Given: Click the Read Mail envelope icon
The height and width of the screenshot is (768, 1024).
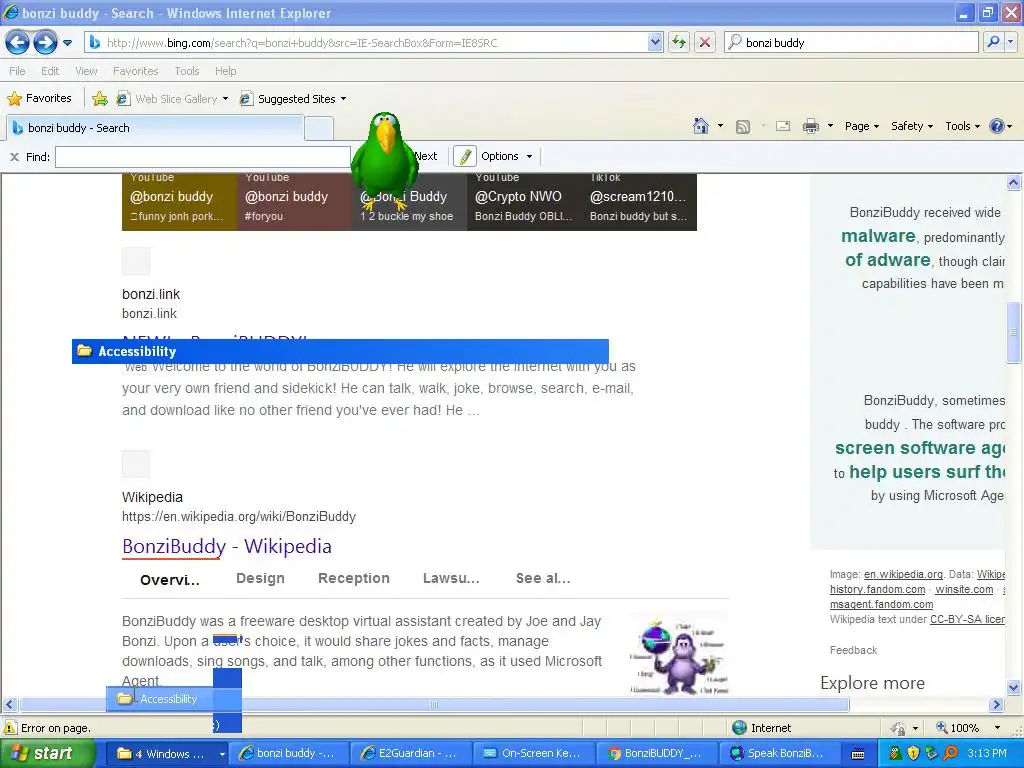Looking at the screenshot, I should pos(783,126).
